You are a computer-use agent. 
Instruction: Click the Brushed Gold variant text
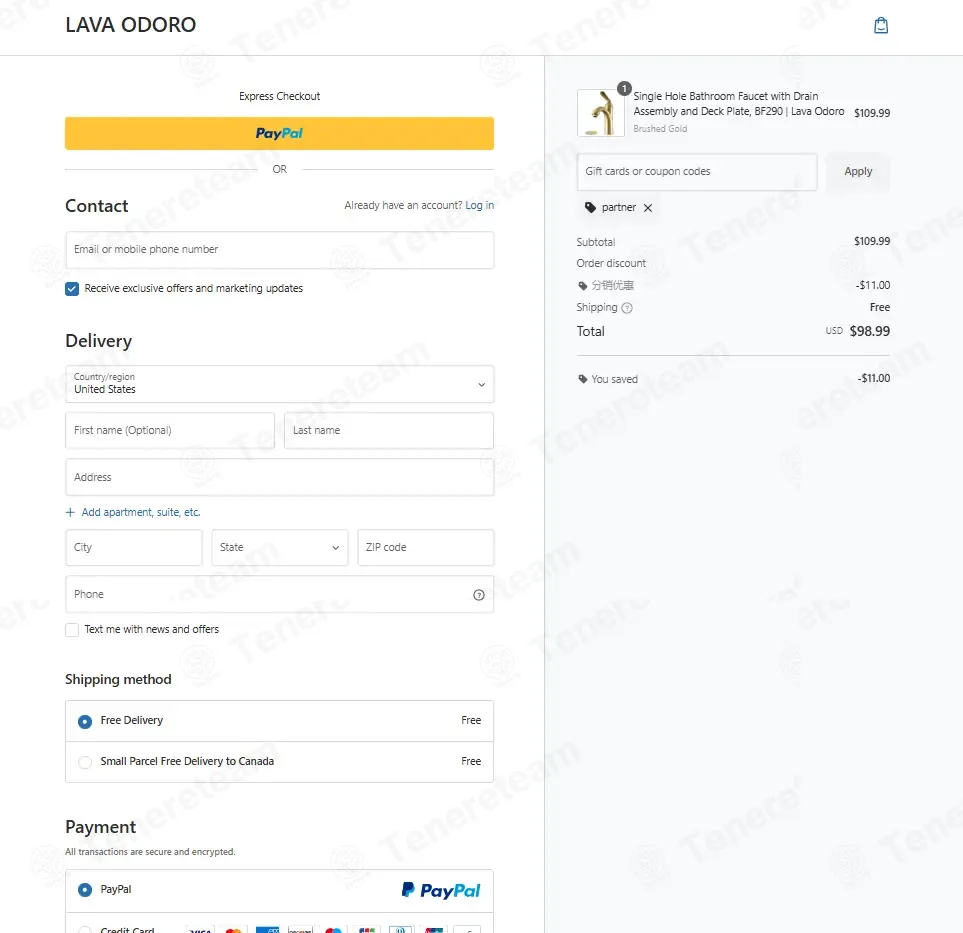pyautogui.click(x=660, y=129)
